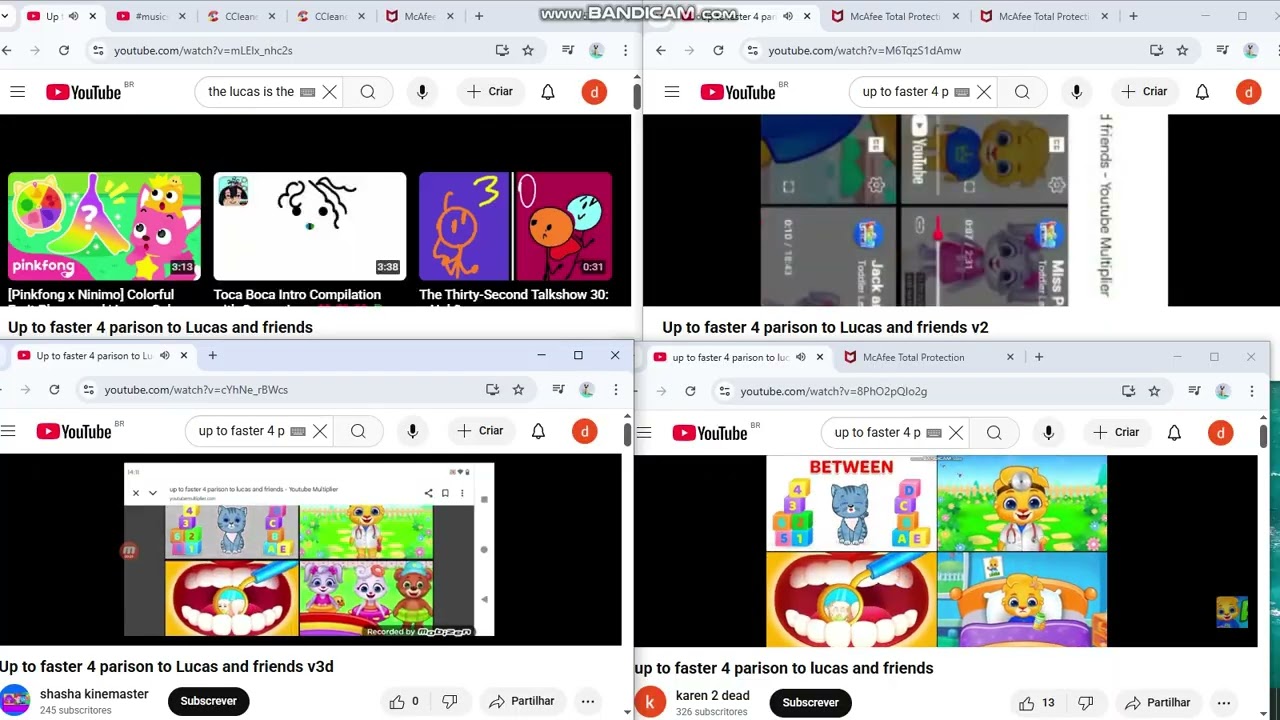Dislike the karen 2 dead video
The width and height of the screenshot is (1280, 720).
pos(1085,703)
